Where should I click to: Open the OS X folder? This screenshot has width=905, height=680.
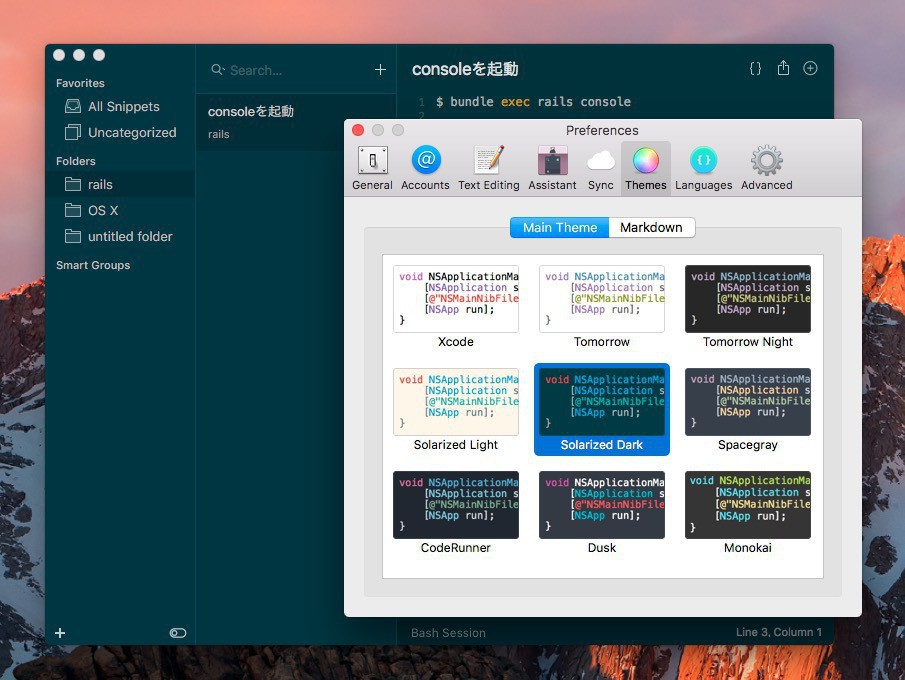click(x=103, y=210)
